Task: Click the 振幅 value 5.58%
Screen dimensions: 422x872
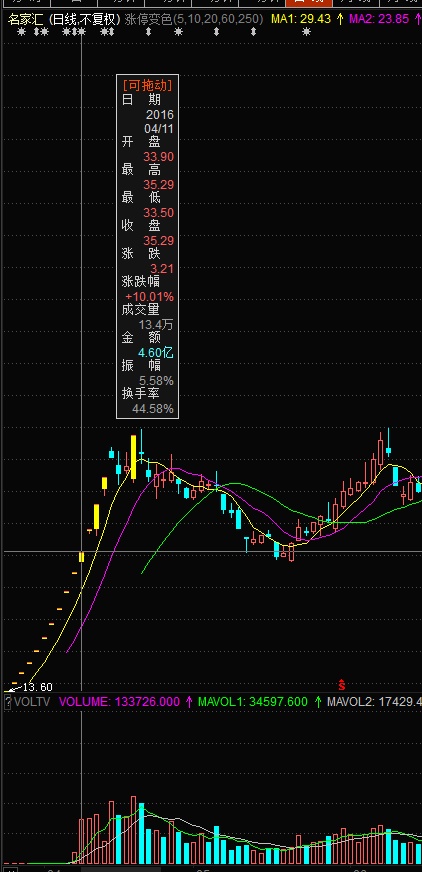Action: pyautogui.click(x=156, y=381)
